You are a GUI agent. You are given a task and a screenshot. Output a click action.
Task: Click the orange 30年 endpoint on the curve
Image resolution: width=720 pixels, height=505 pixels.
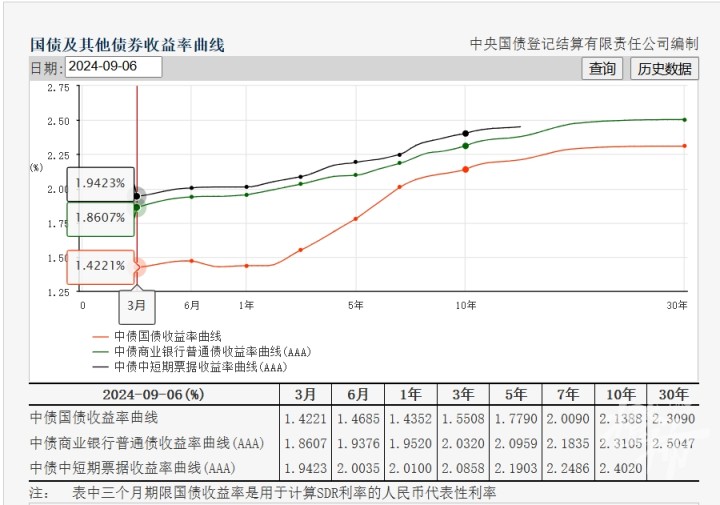[x=685, y=146]
